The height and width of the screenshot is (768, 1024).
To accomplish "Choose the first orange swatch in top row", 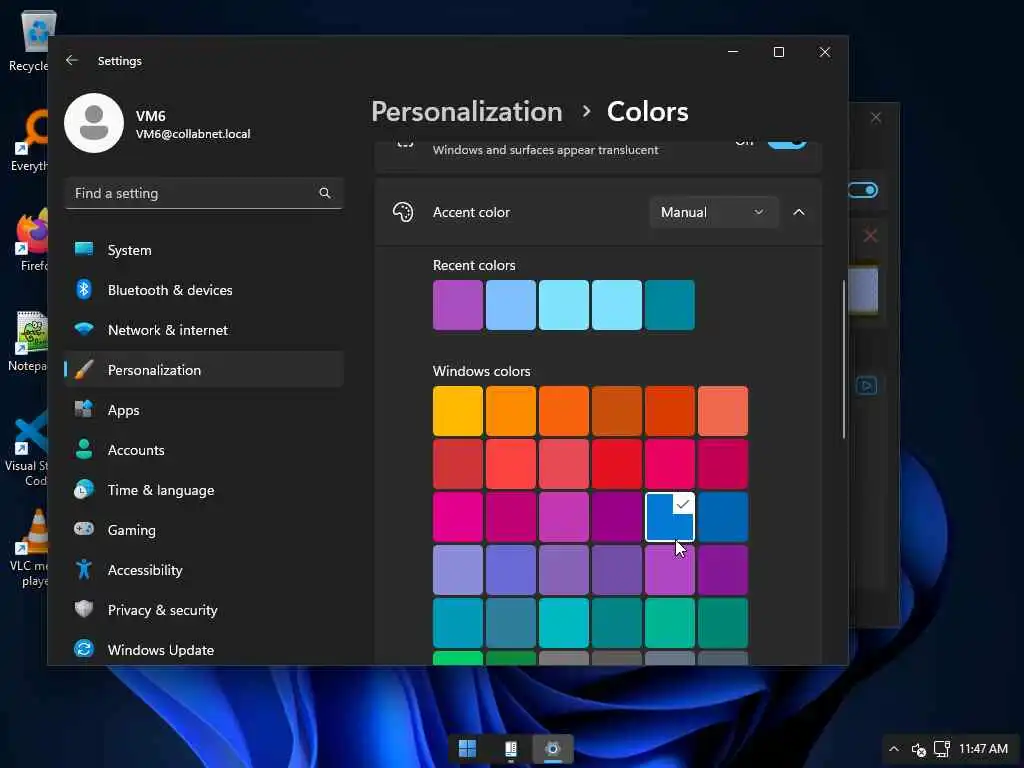I will [x=511, y=411].
